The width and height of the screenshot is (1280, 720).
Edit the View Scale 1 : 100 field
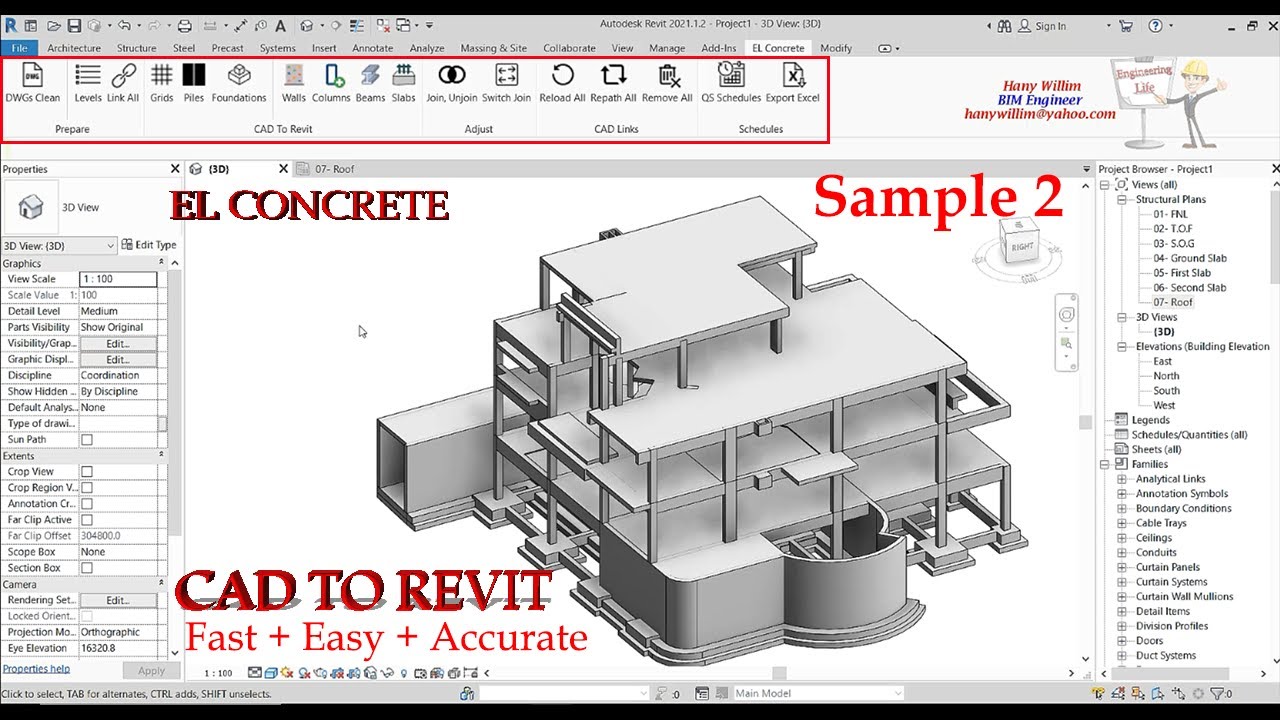(118, 279)
